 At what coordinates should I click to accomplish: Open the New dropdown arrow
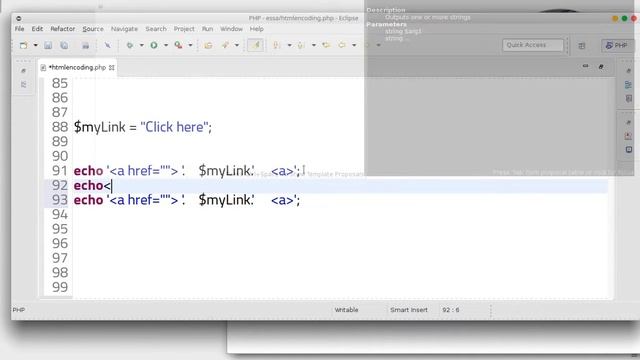point(36,45)
